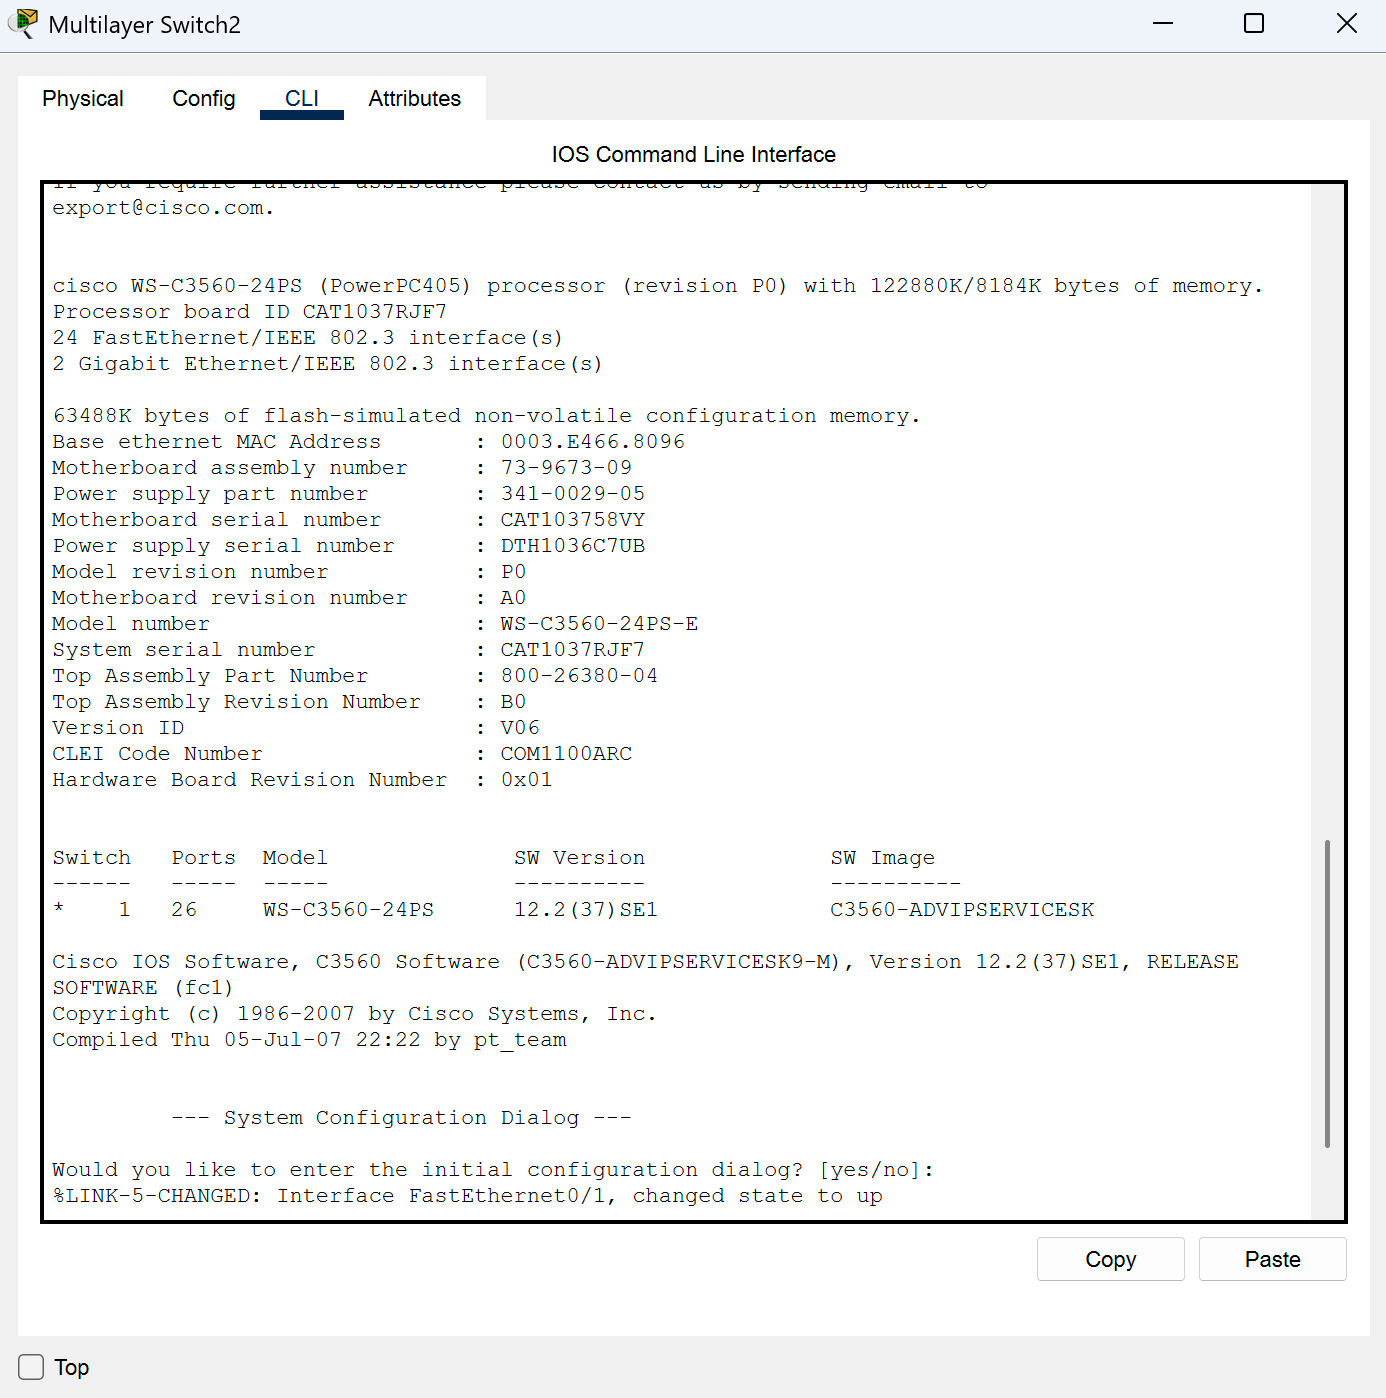Click power supply serial DTH1036C7UB
This screenshot has height=1398, width=1386.
point(573,546)
